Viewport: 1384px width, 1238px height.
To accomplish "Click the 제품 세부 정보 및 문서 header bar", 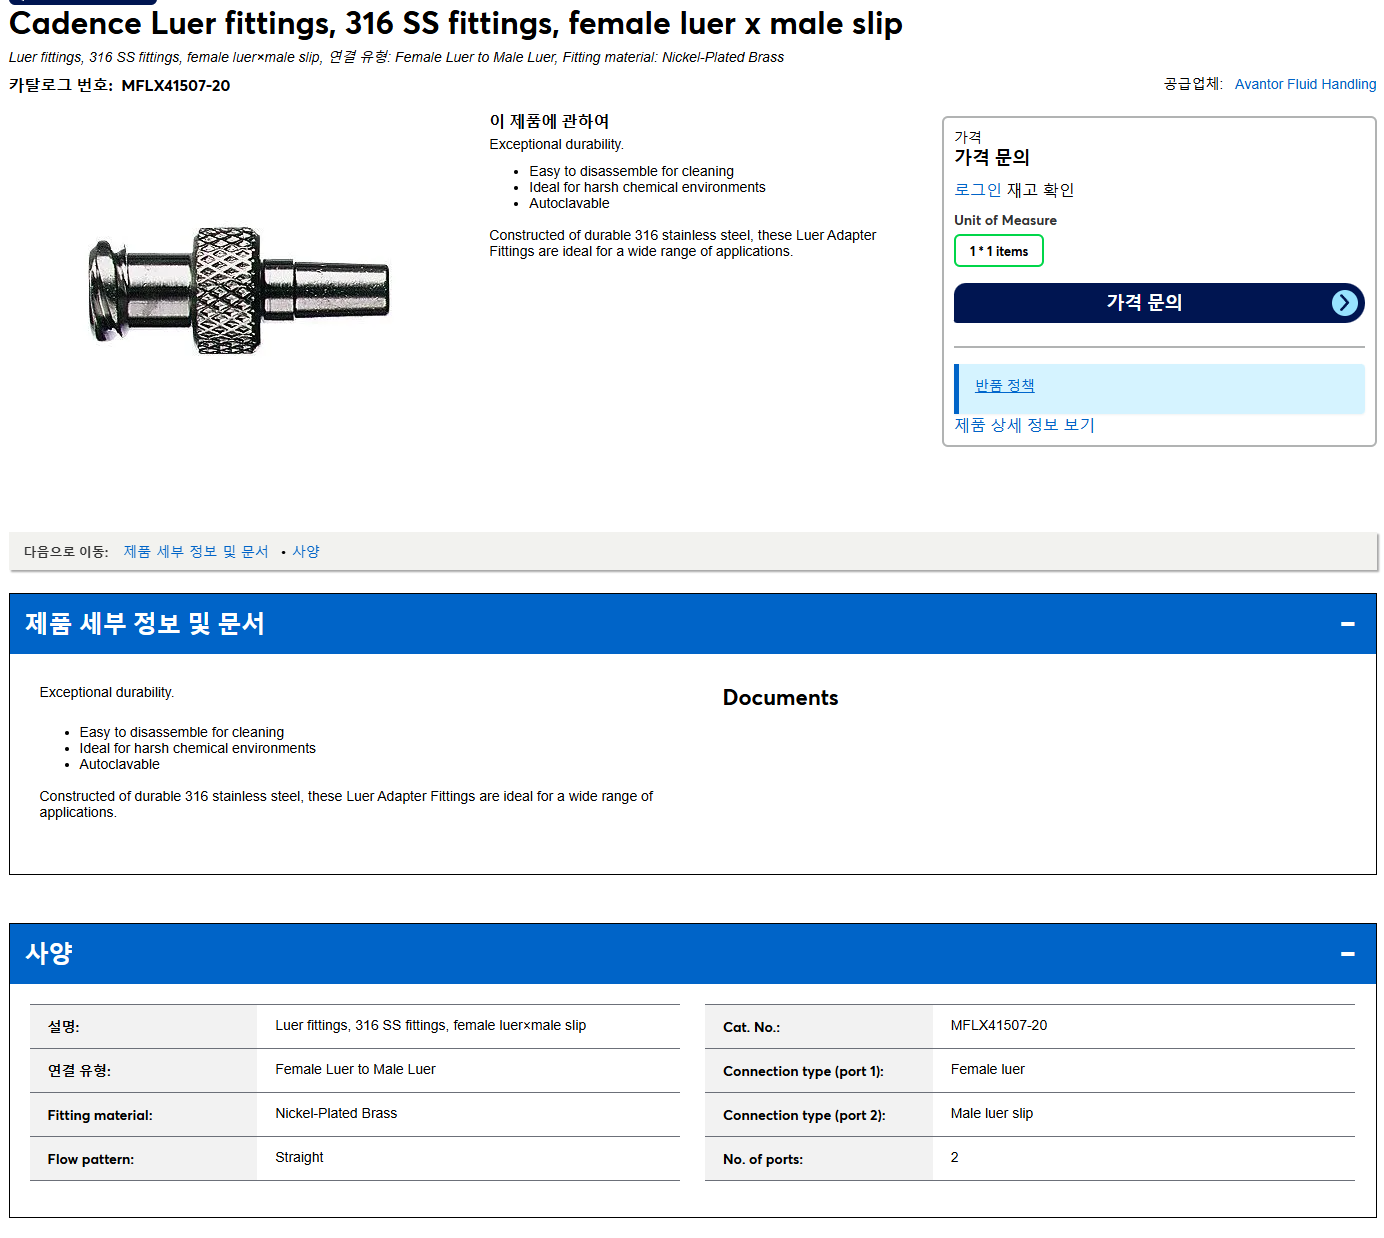I will pos(692,624).
